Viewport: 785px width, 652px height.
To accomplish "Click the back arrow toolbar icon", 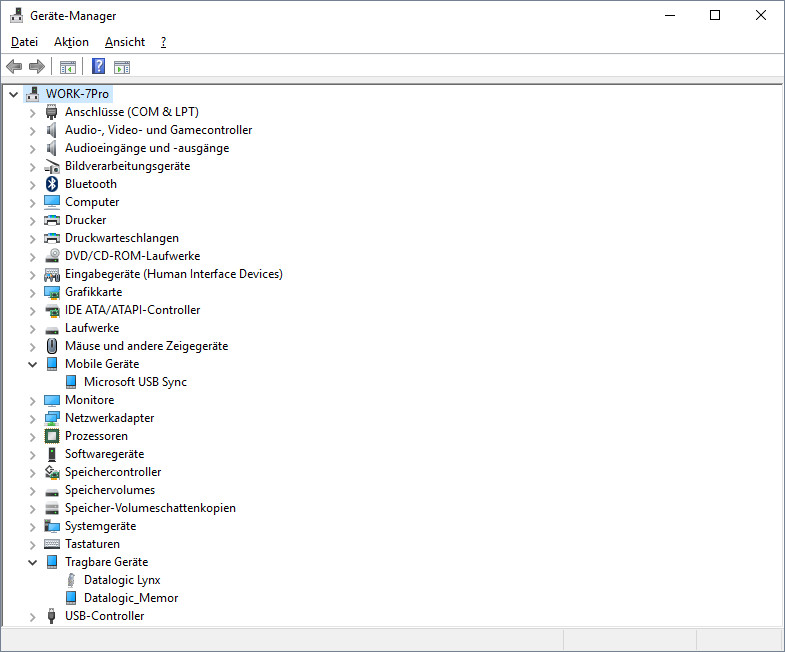I will tap(14, 67).
